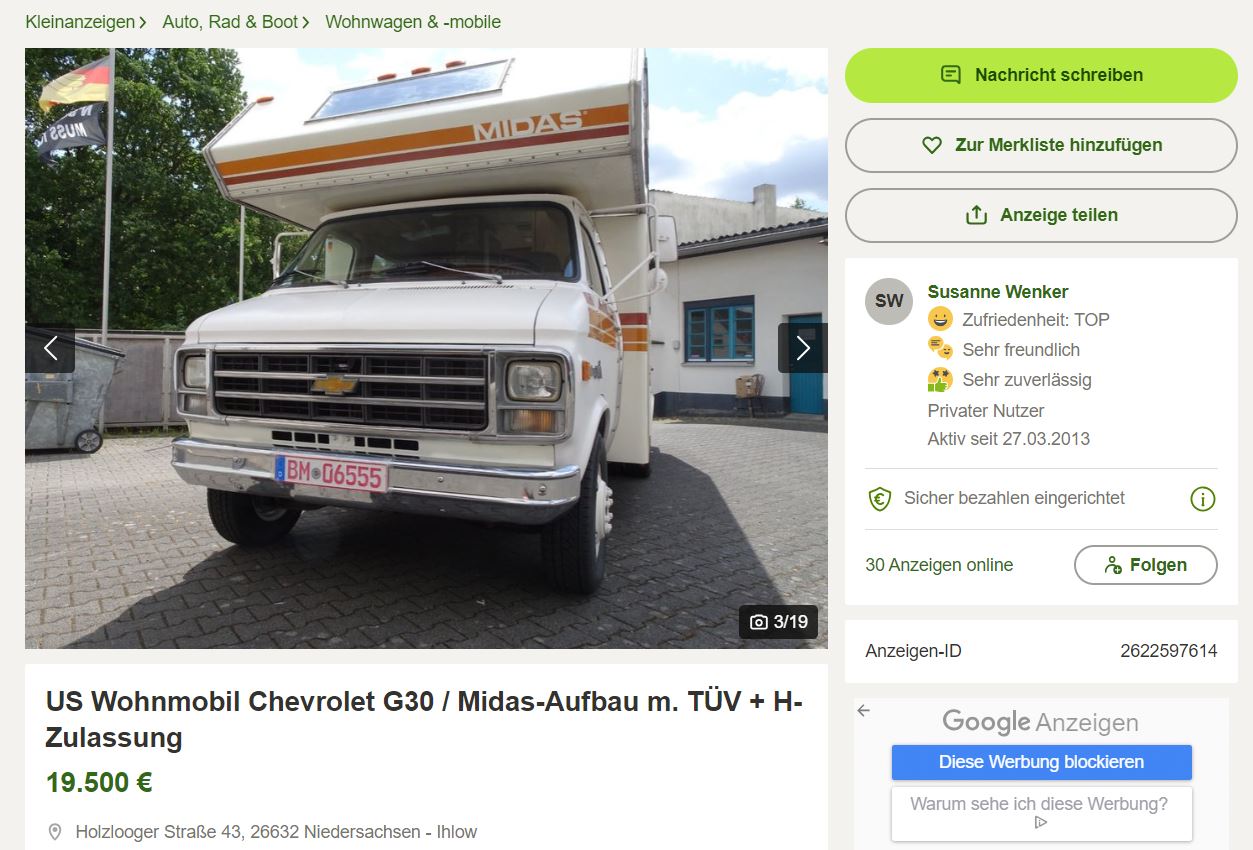Select Wohnwagen & -mobile breadcrumb category

click(413, 22)
